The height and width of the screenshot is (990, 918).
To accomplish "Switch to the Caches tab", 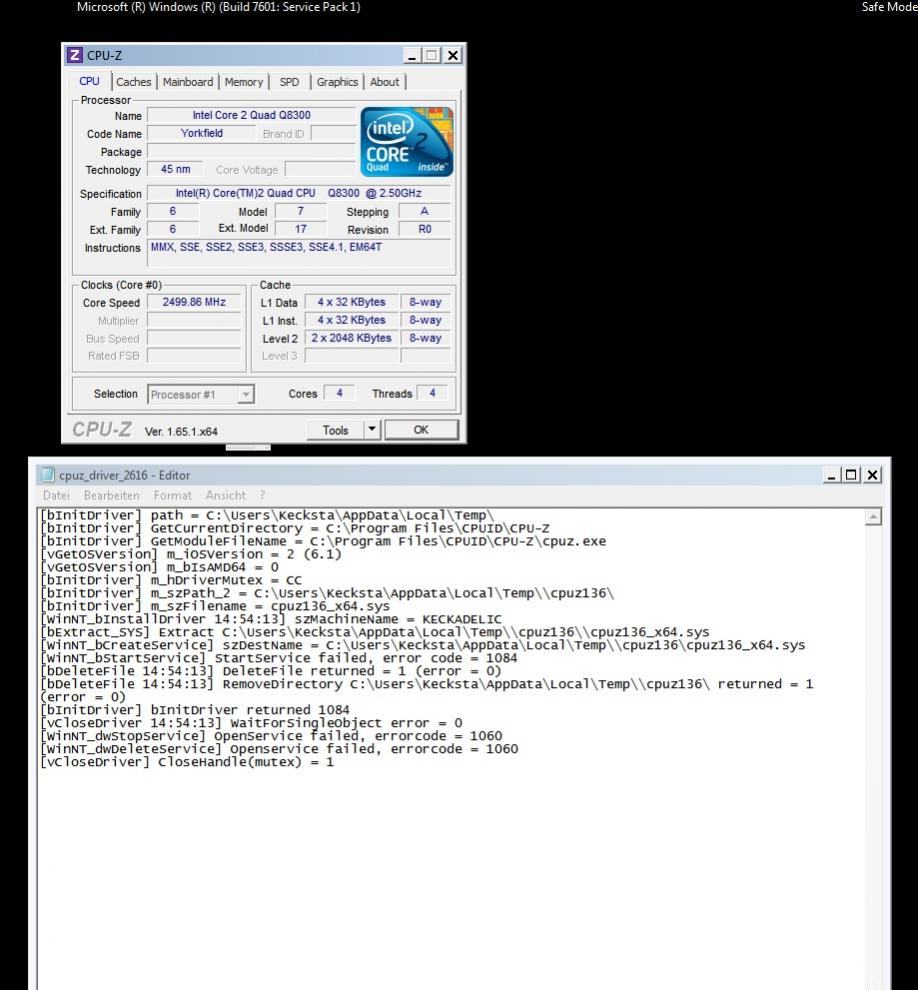I will [134, 82].
